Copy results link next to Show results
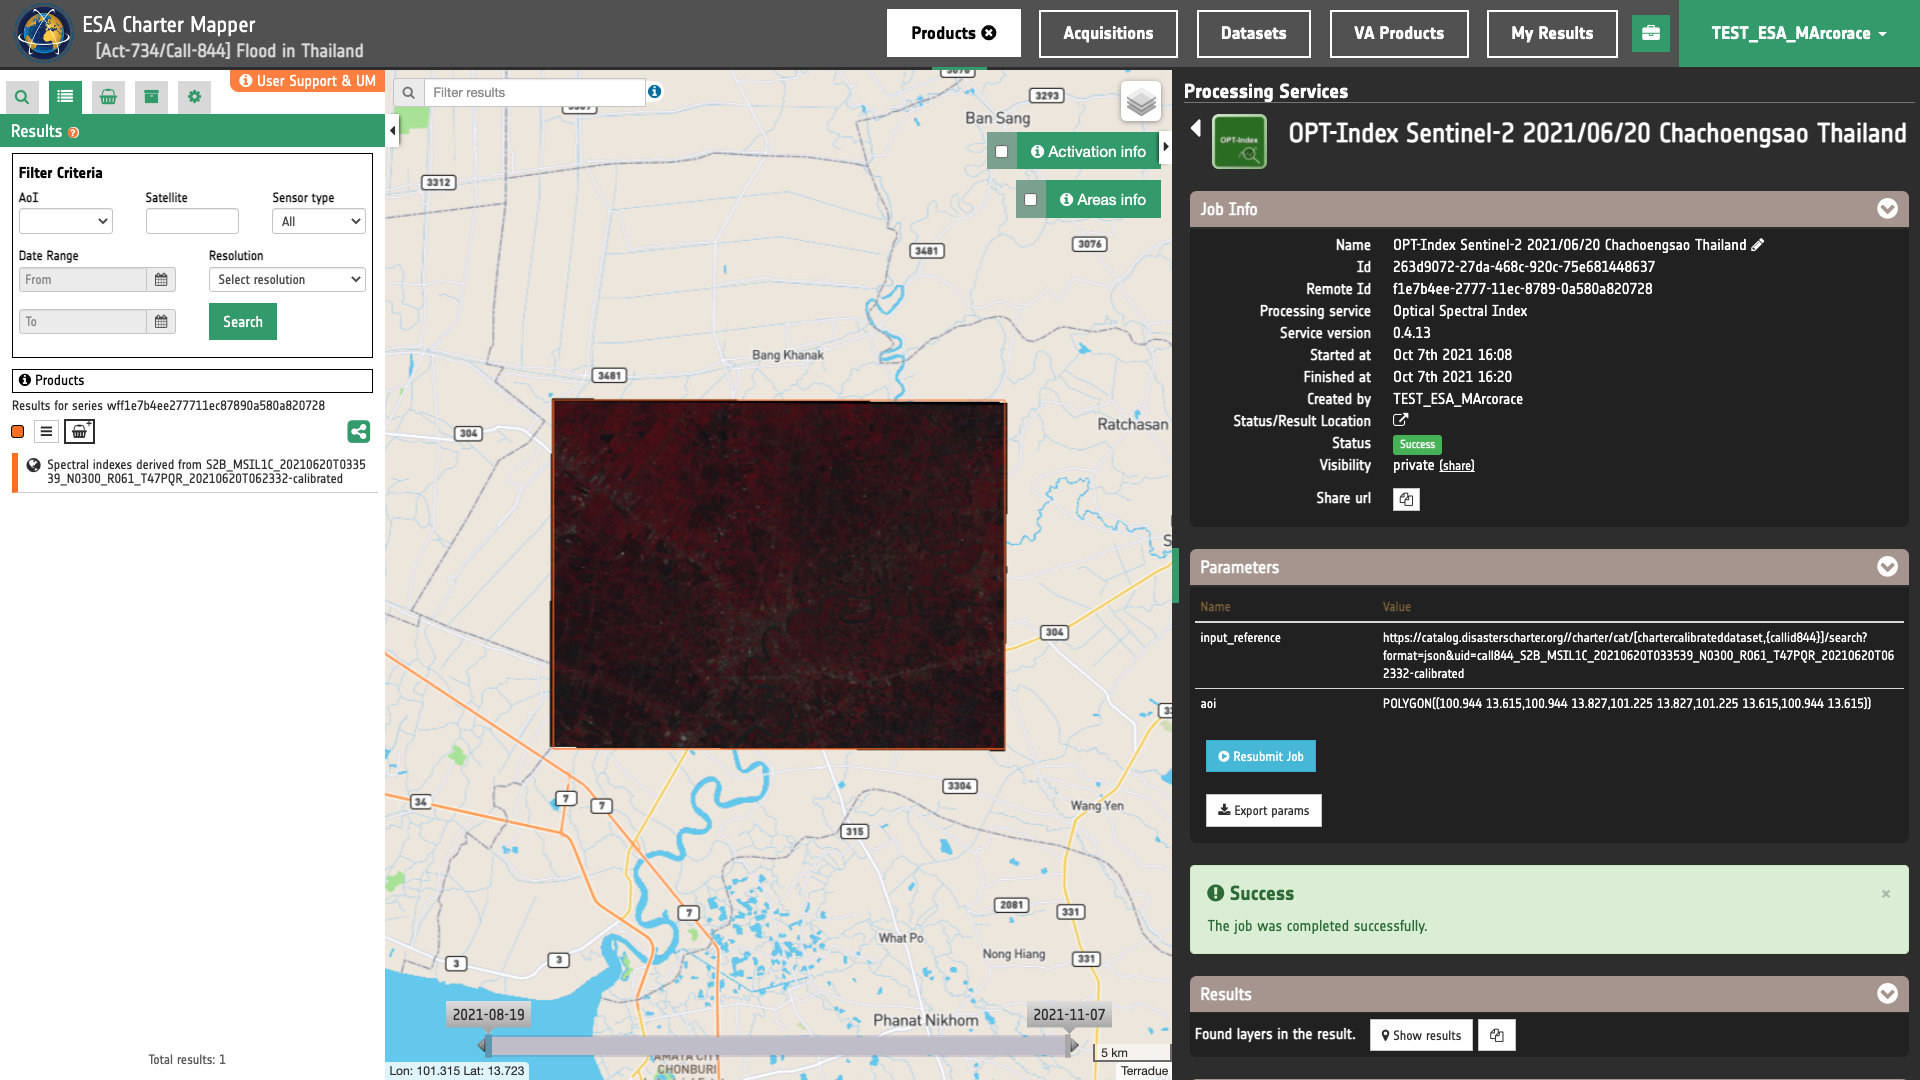1920x1080 pixels. tap(1497, 1036)
